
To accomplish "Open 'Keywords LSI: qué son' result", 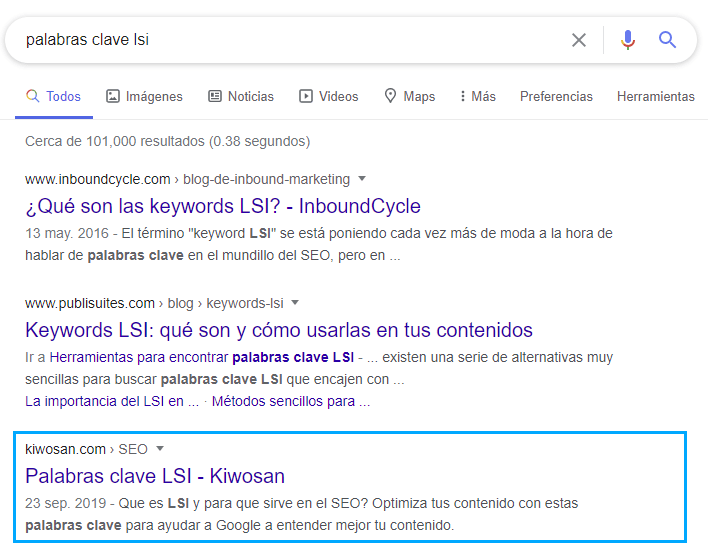I will [279, 330].
